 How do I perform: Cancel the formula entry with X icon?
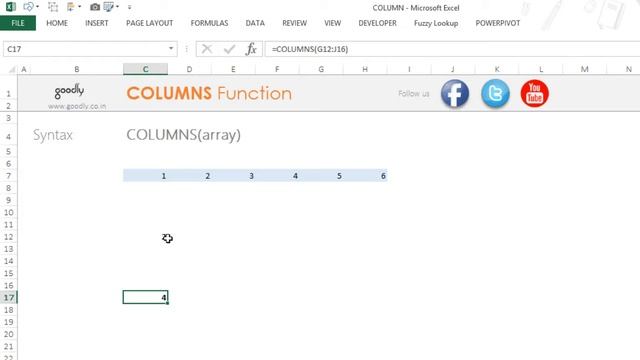click(x=207, y=49)
